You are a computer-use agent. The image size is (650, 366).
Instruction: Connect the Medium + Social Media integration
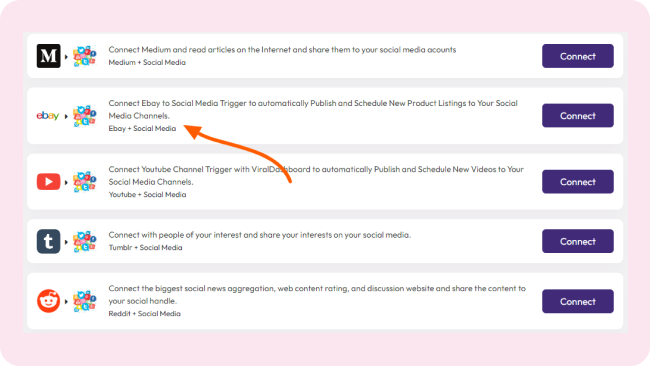pos(577,56)
